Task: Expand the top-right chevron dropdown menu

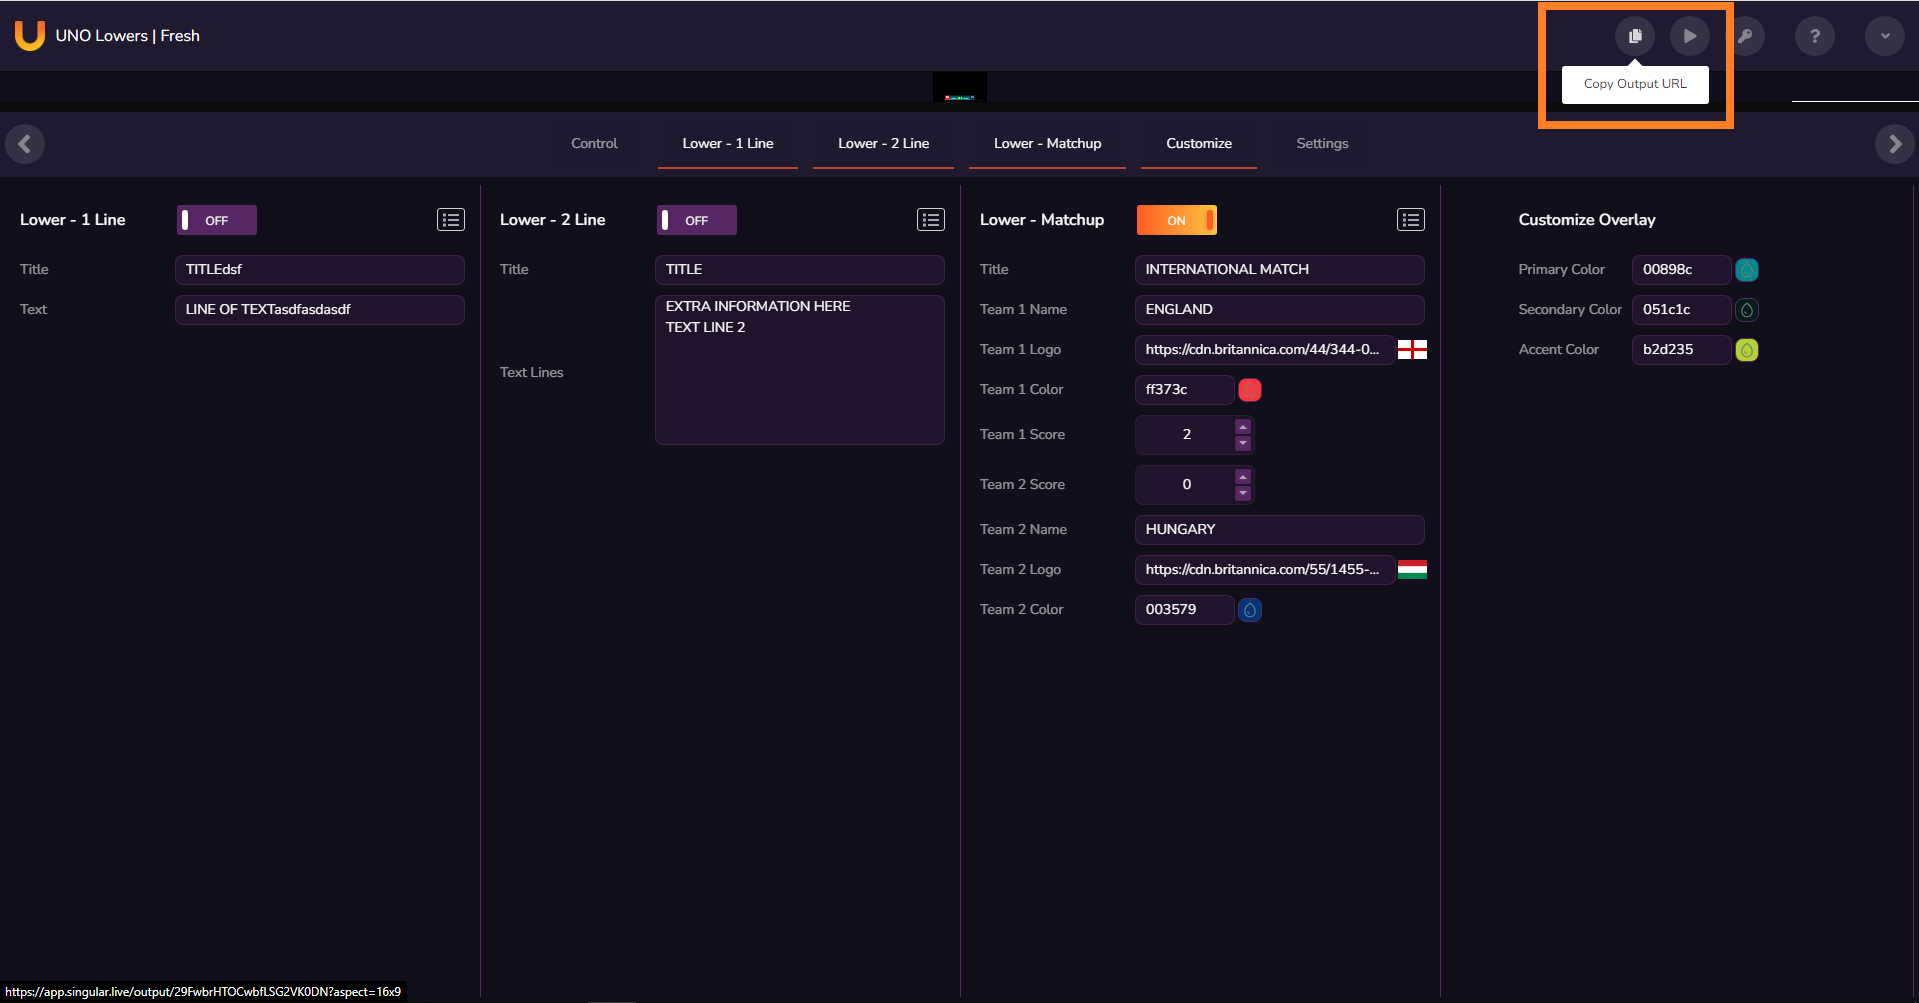Action: pyautogui.click(x=1884, y=36)
